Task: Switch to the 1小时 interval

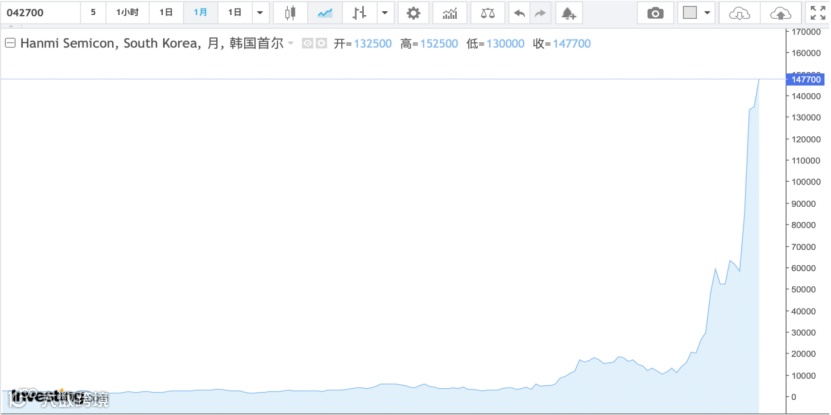Action: (x=127, y=13)
